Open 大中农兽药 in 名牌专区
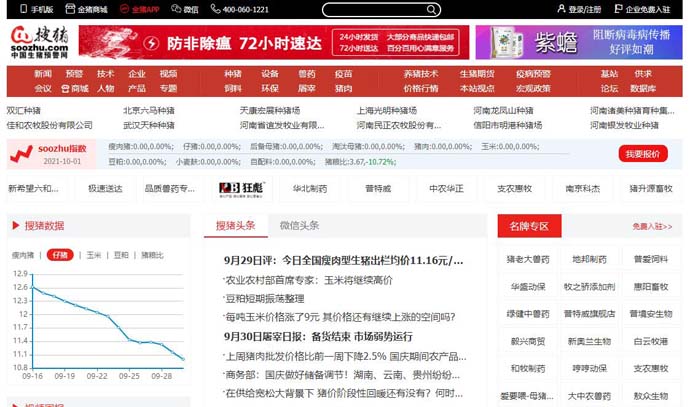Image resolution: width=690 pixels, height=407 pixels. coord(589,396)
